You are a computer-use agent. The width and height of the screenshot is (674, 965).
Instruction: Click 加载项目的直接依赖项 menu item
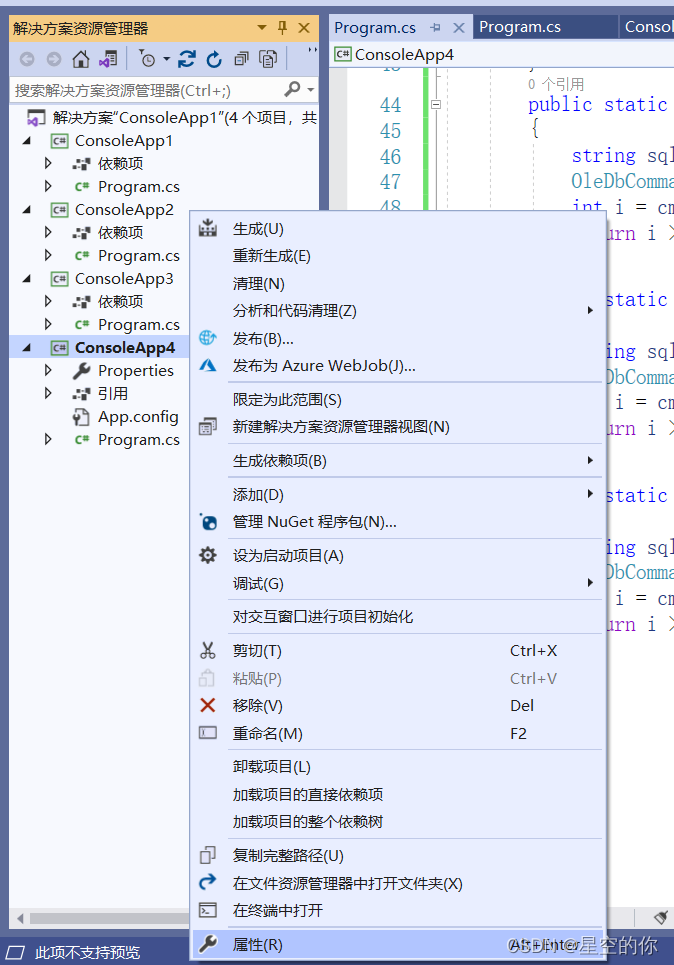point(397,795)
